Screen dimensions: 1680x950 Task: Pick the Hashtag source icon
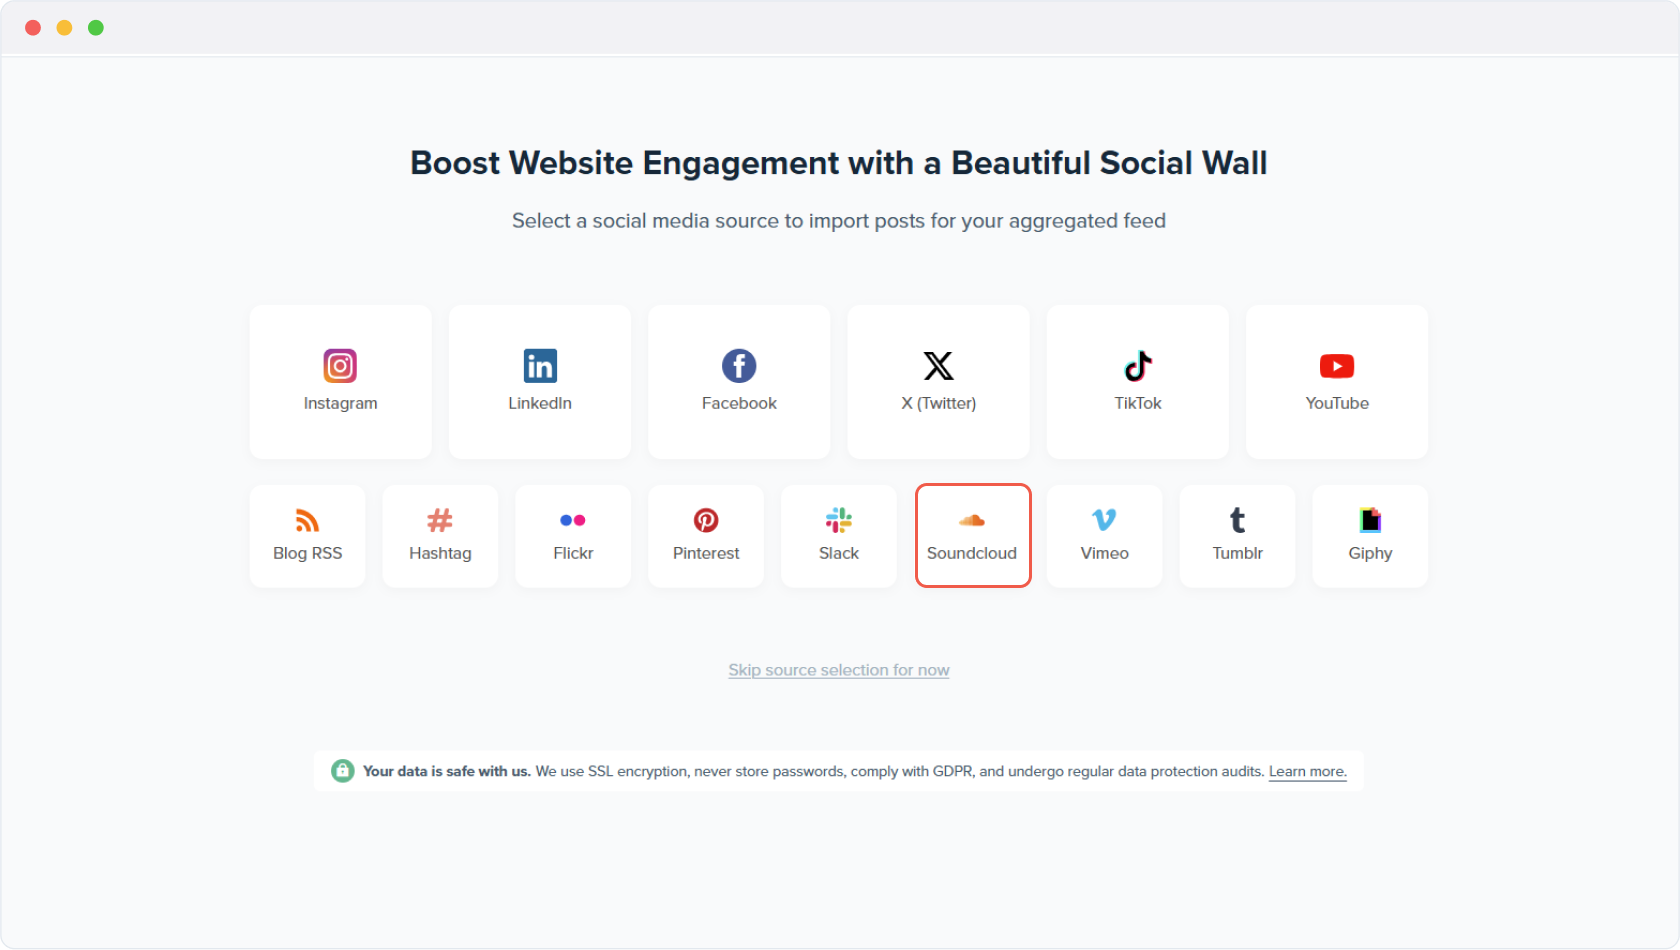tap(440, 520)
